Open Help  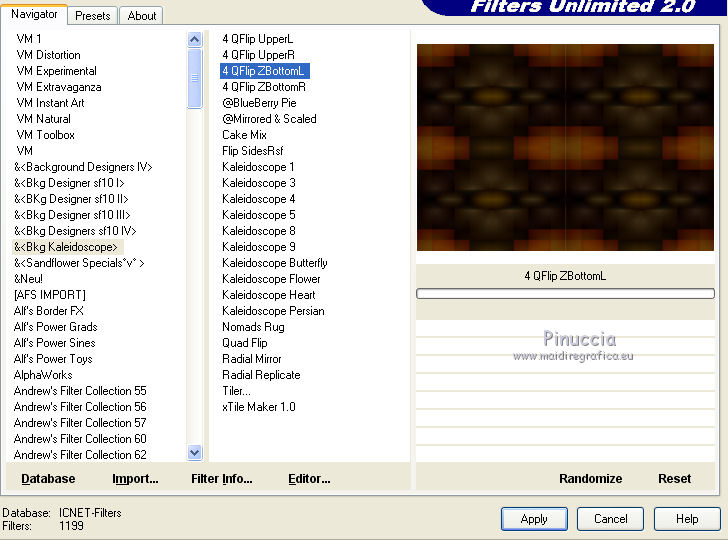click(687, 519)
